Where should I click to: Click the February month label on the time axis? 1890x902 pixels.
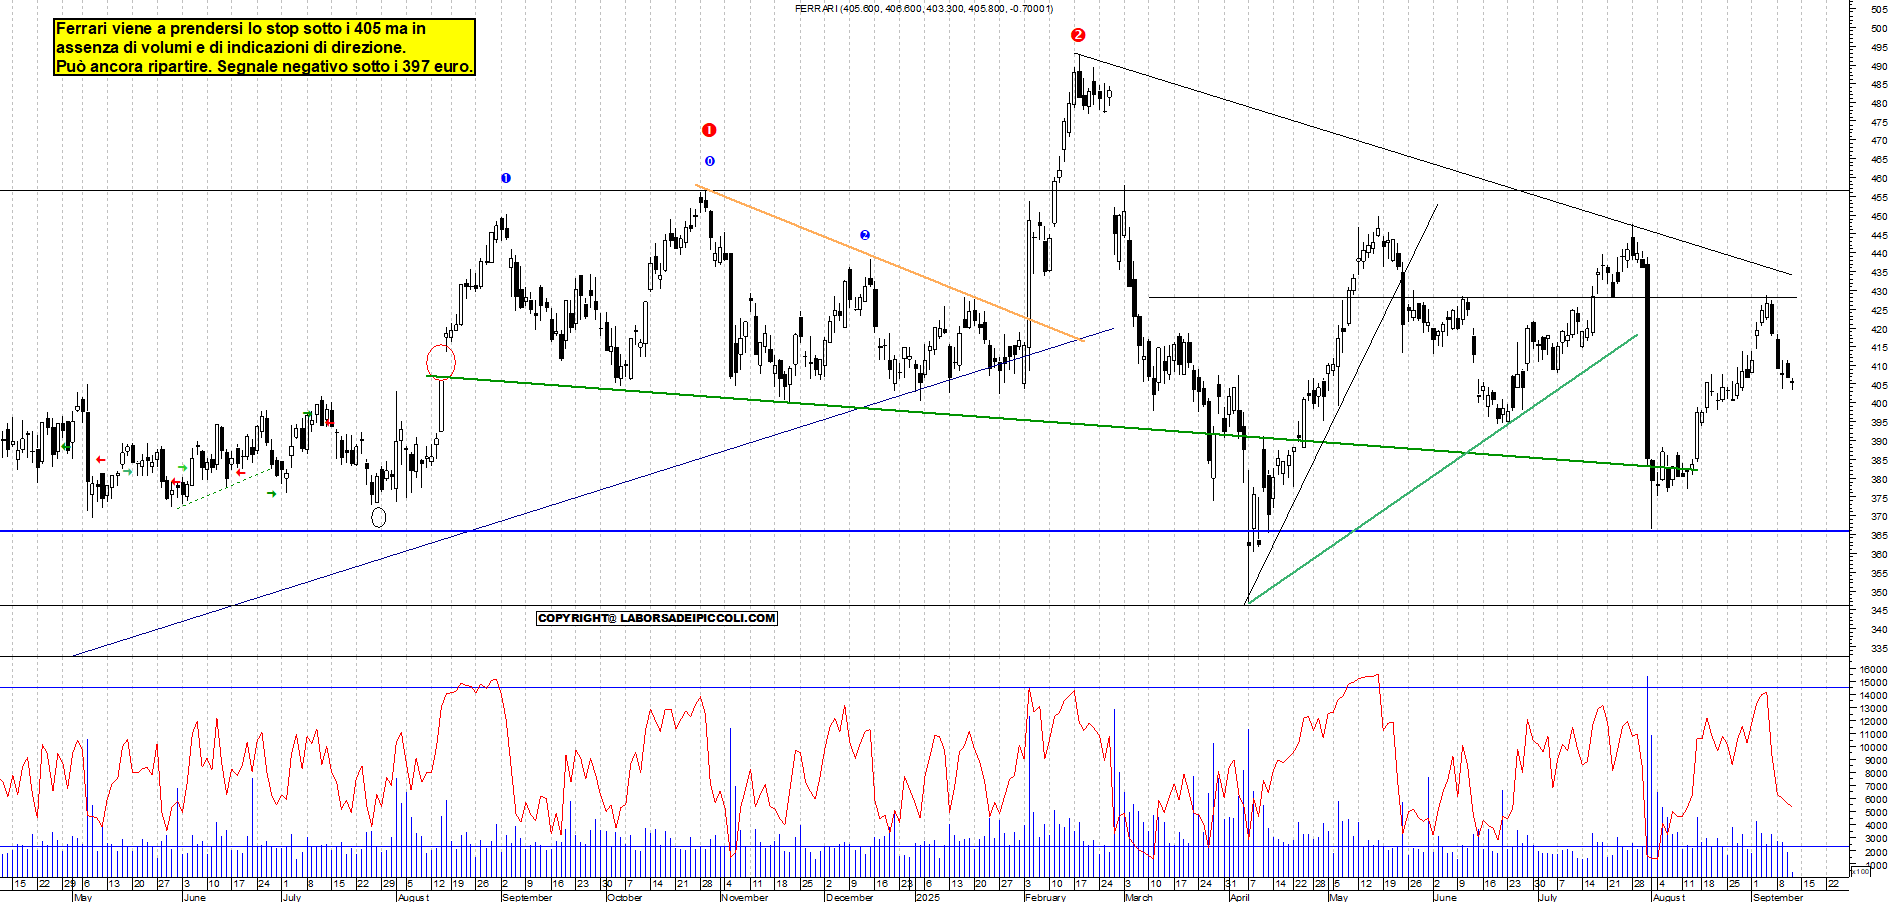[1045, 897]
